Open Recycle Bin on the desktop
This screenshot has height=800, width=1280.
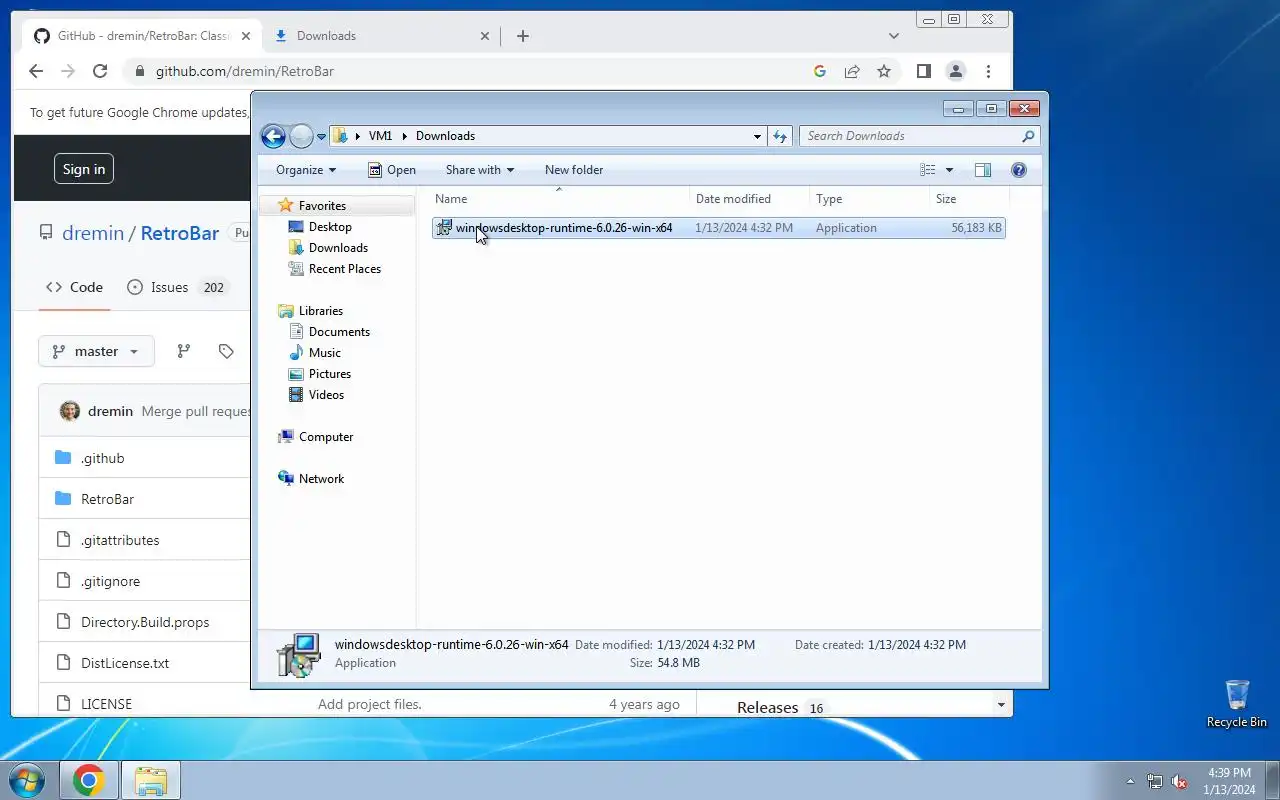(x=1237, y=704)
